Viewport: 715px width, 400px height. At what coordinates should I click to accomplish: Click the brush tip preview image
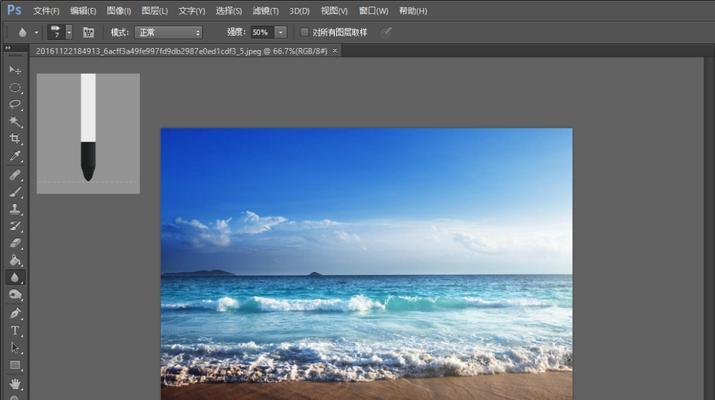(88, 133)
